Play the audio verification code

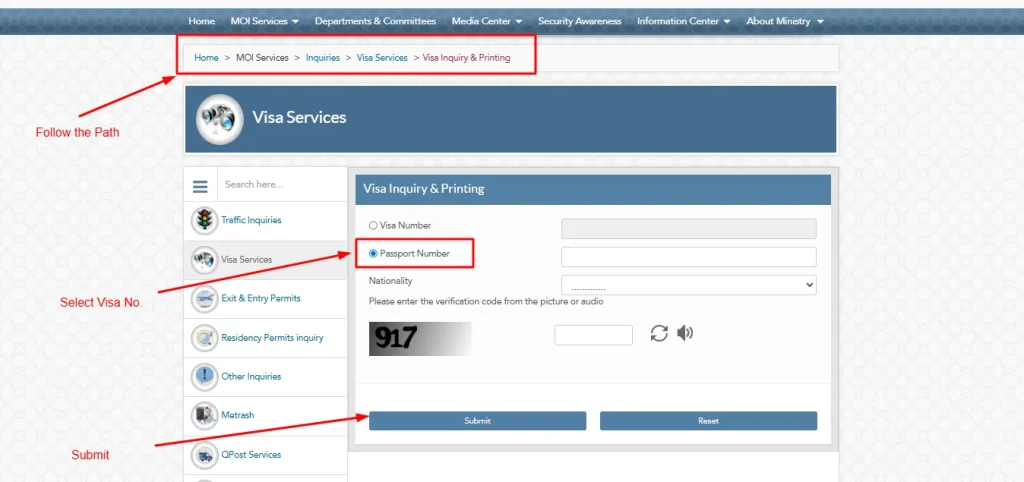click(685, 333)
